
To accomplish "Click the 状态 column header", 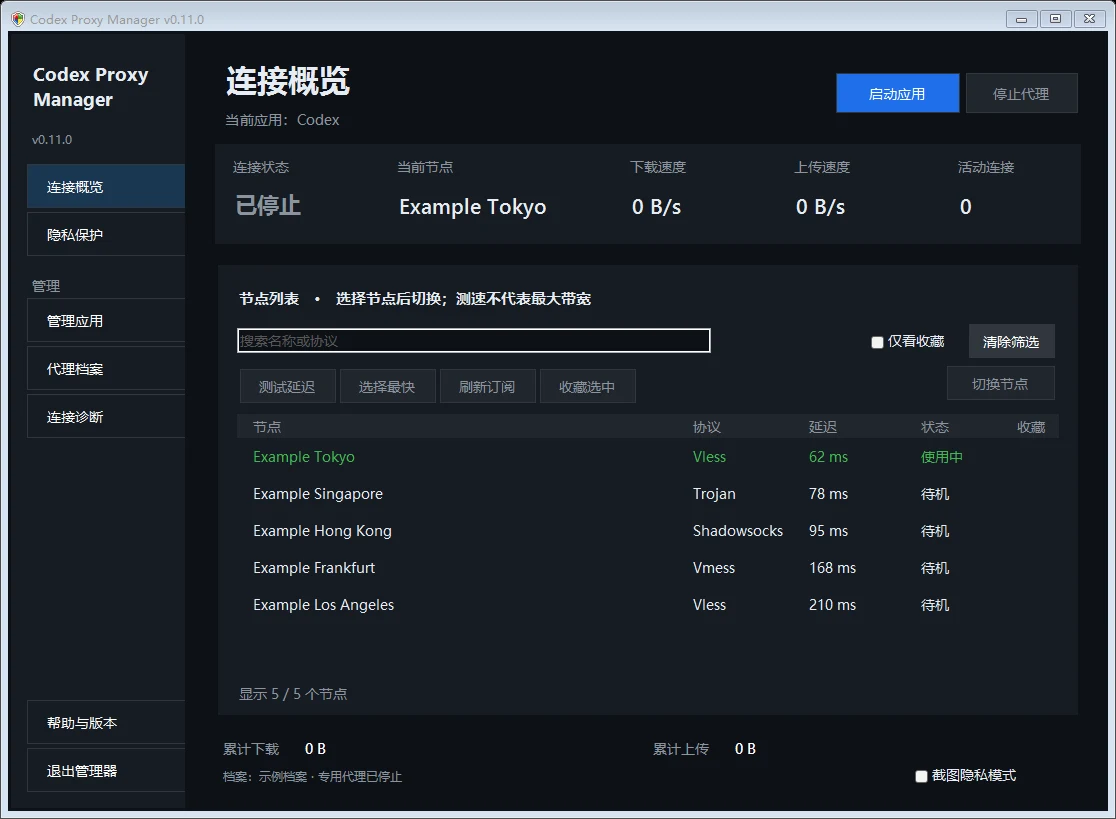I will (935, 427).
